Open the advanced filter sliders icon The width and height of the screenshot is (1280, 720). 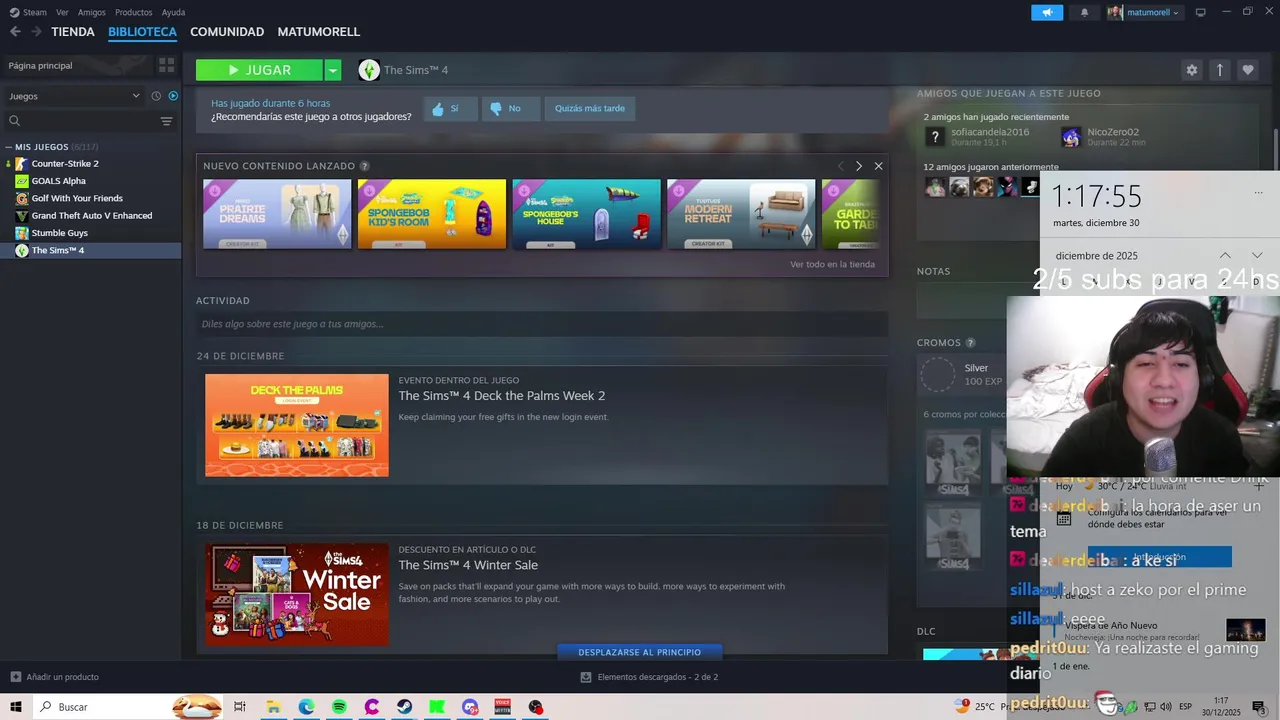(x=167, y=121)
